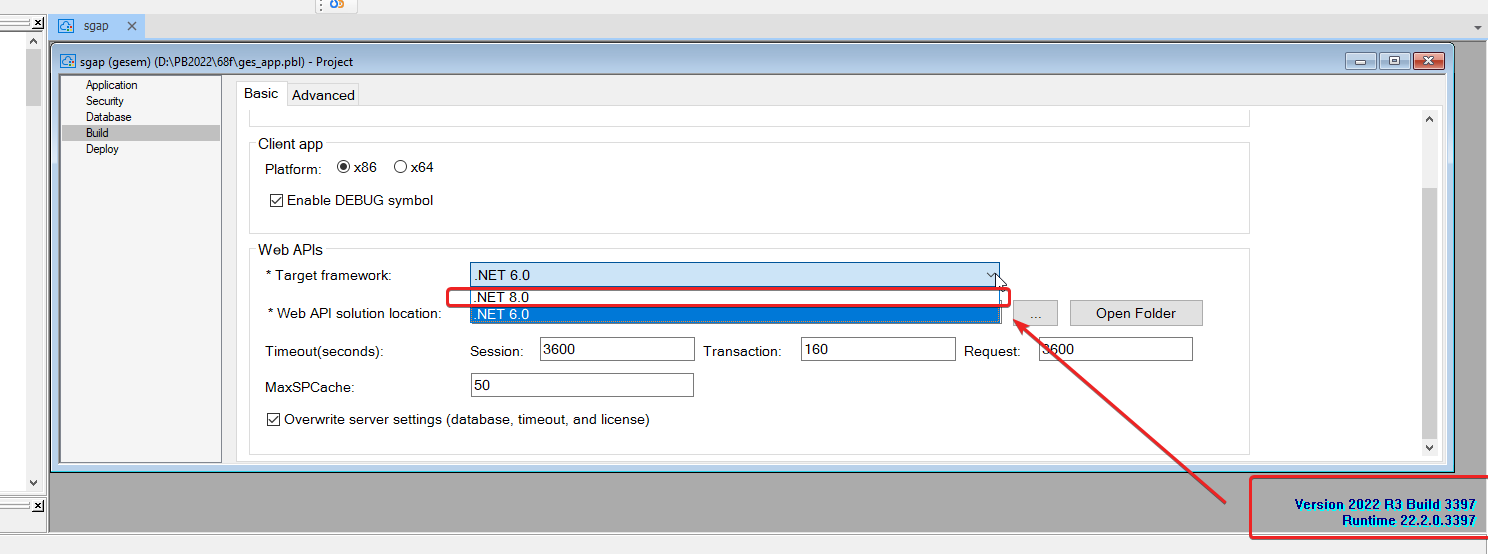The width and height of the screenshot is (1488, 554).
Task: Minimize the sgap Project window
Action: [1360, 62]
